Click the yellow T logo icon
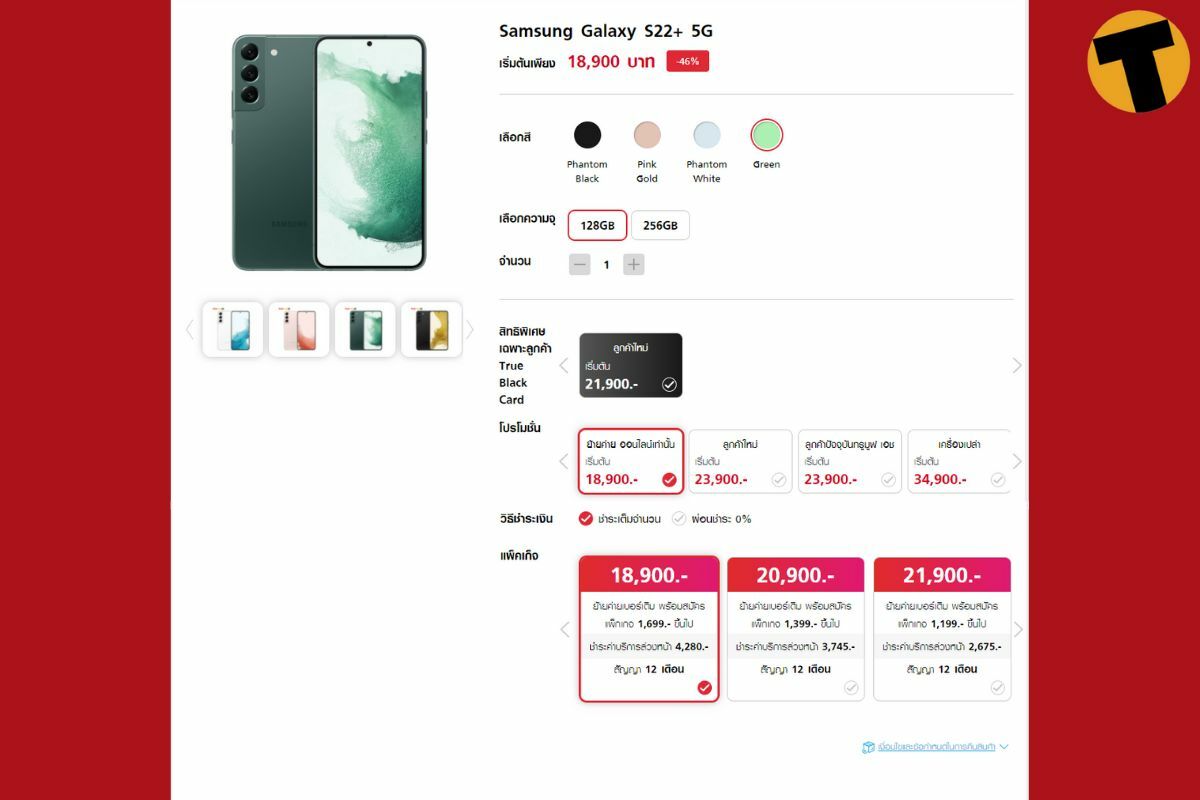This screenshot has height=800, width=1200. [1138, 61]
